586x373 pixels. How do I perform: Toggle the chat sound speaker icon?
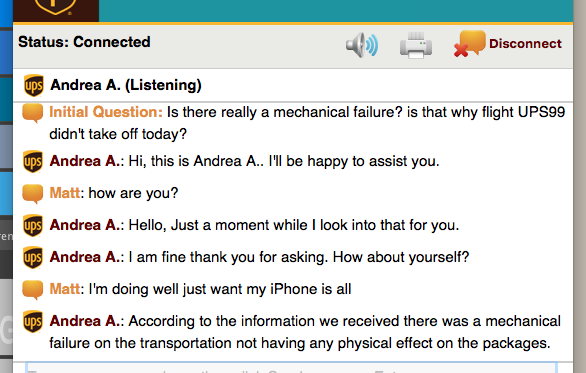click(362, 45)
